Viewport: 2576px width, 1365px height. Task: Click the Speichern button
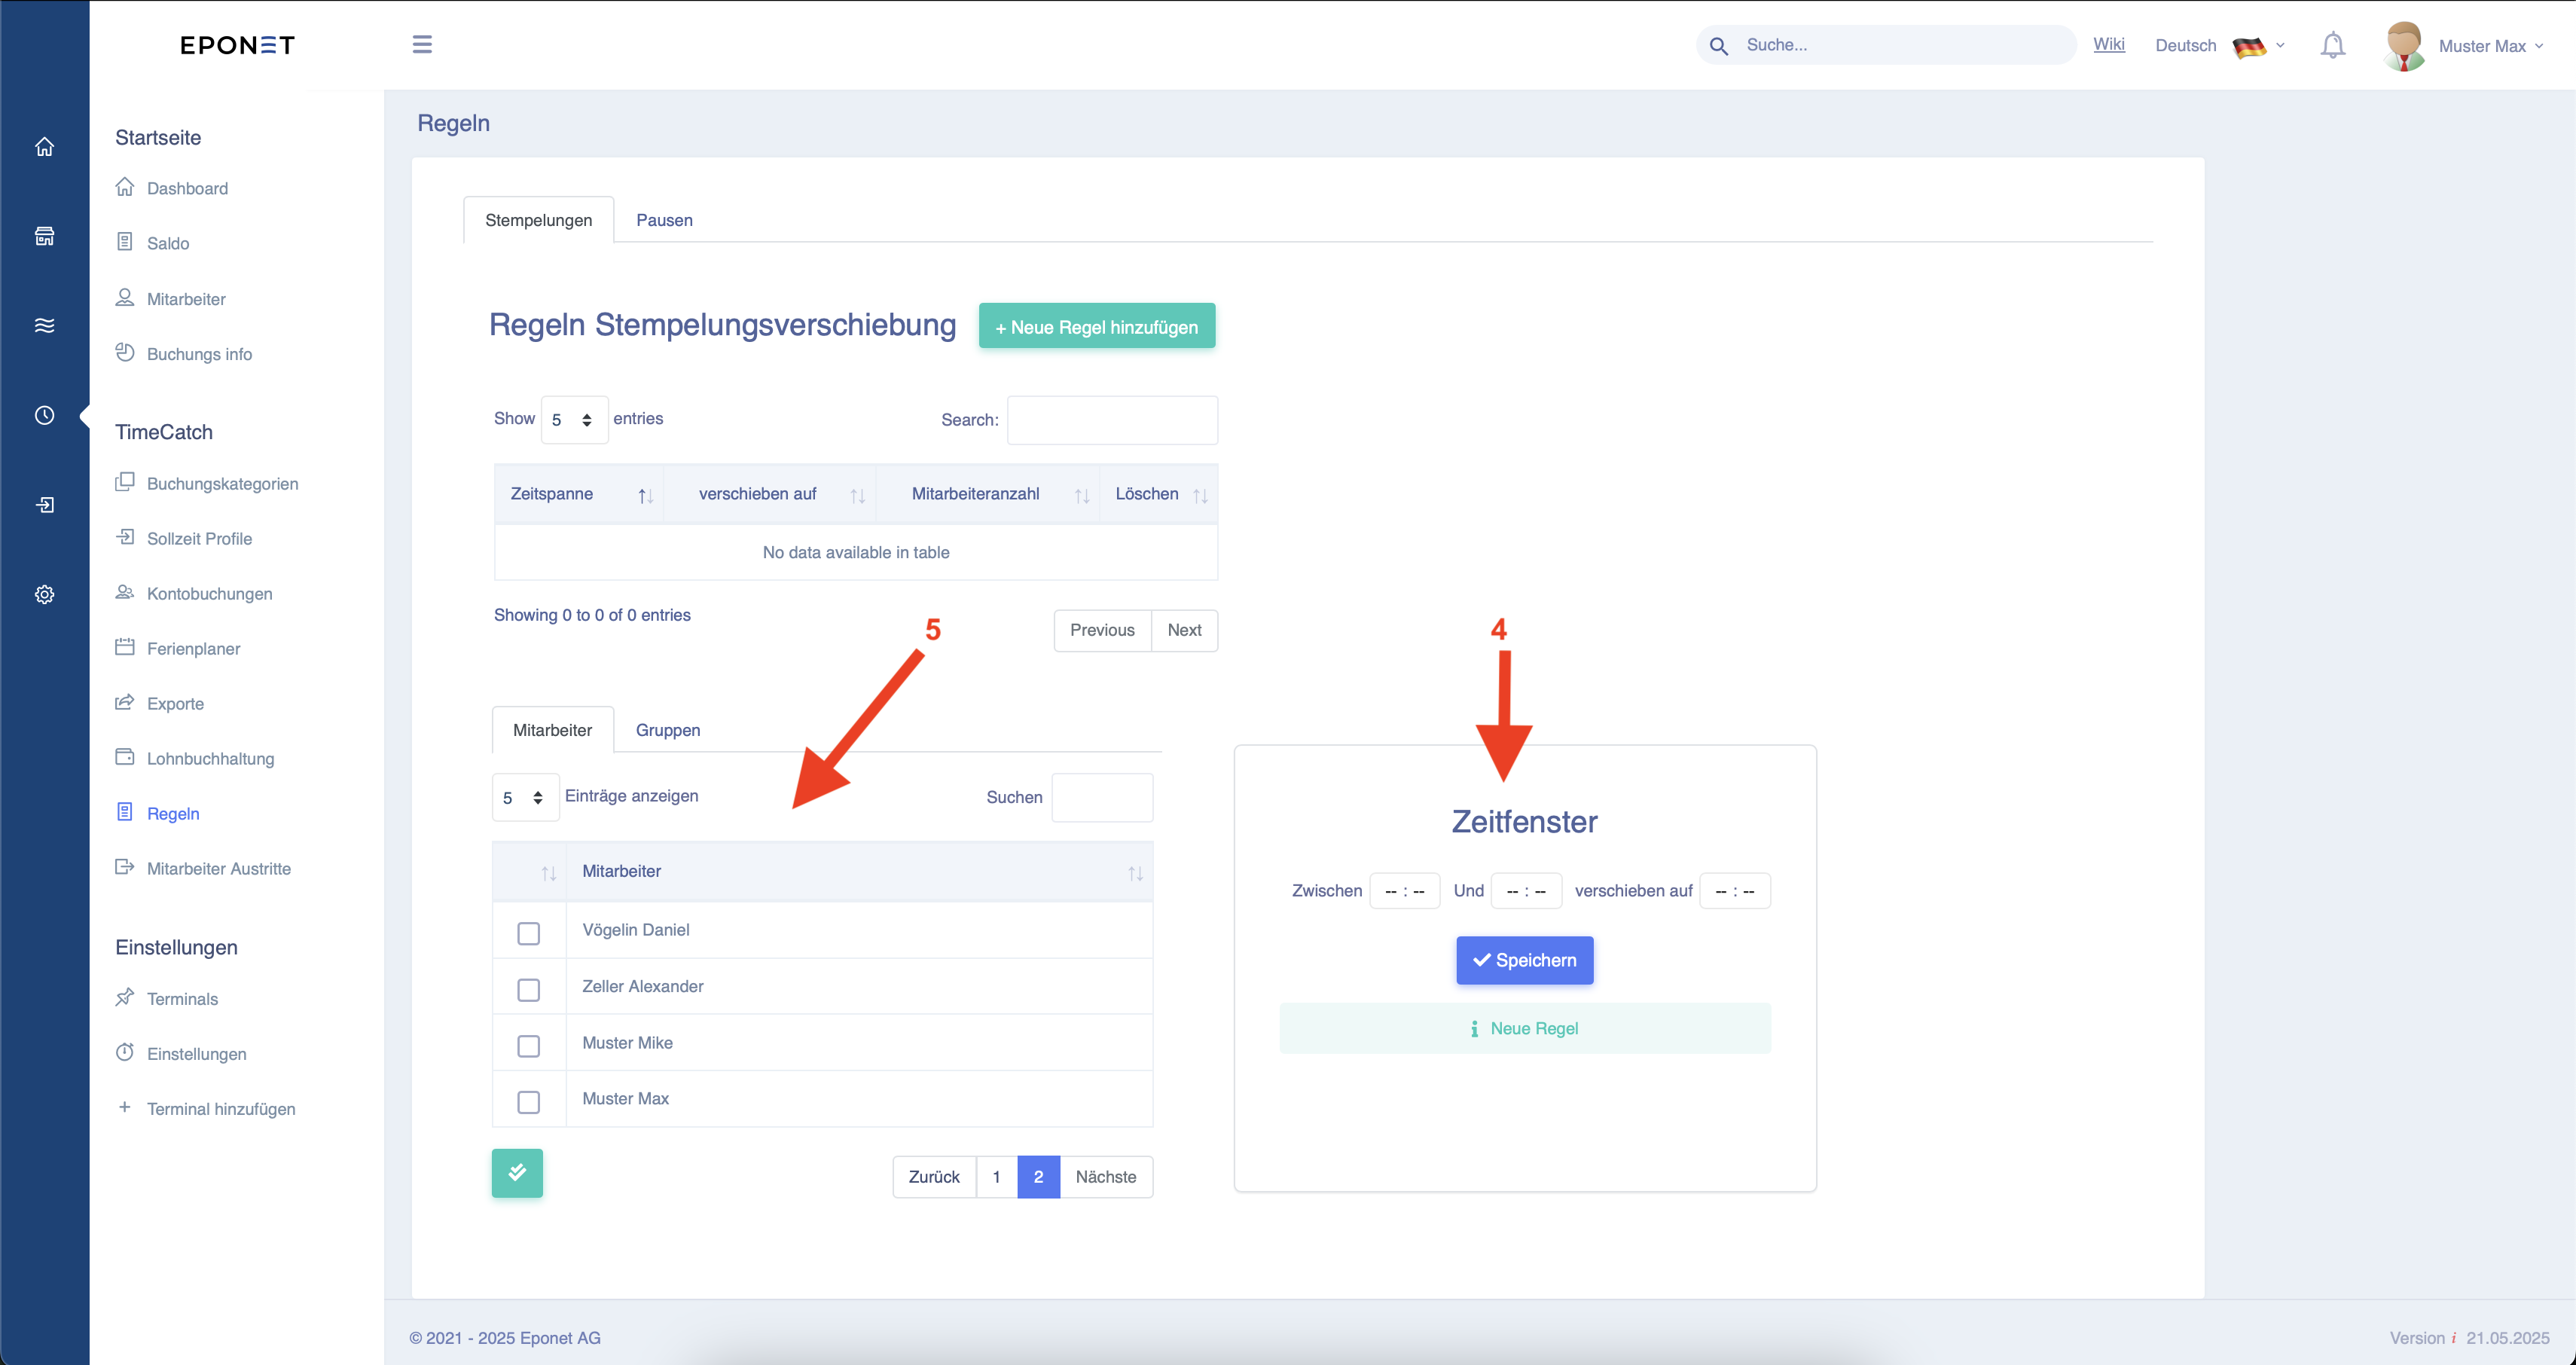point(1524,960)
